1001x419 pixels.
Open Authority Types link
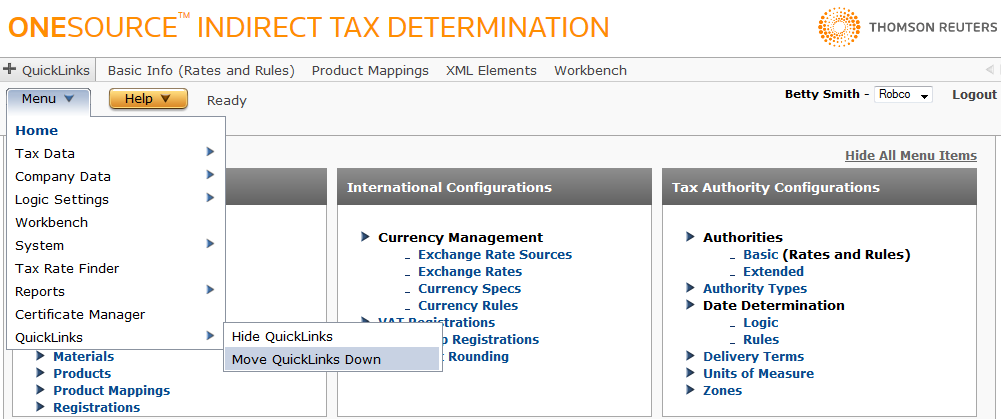(x=754, y=289)
